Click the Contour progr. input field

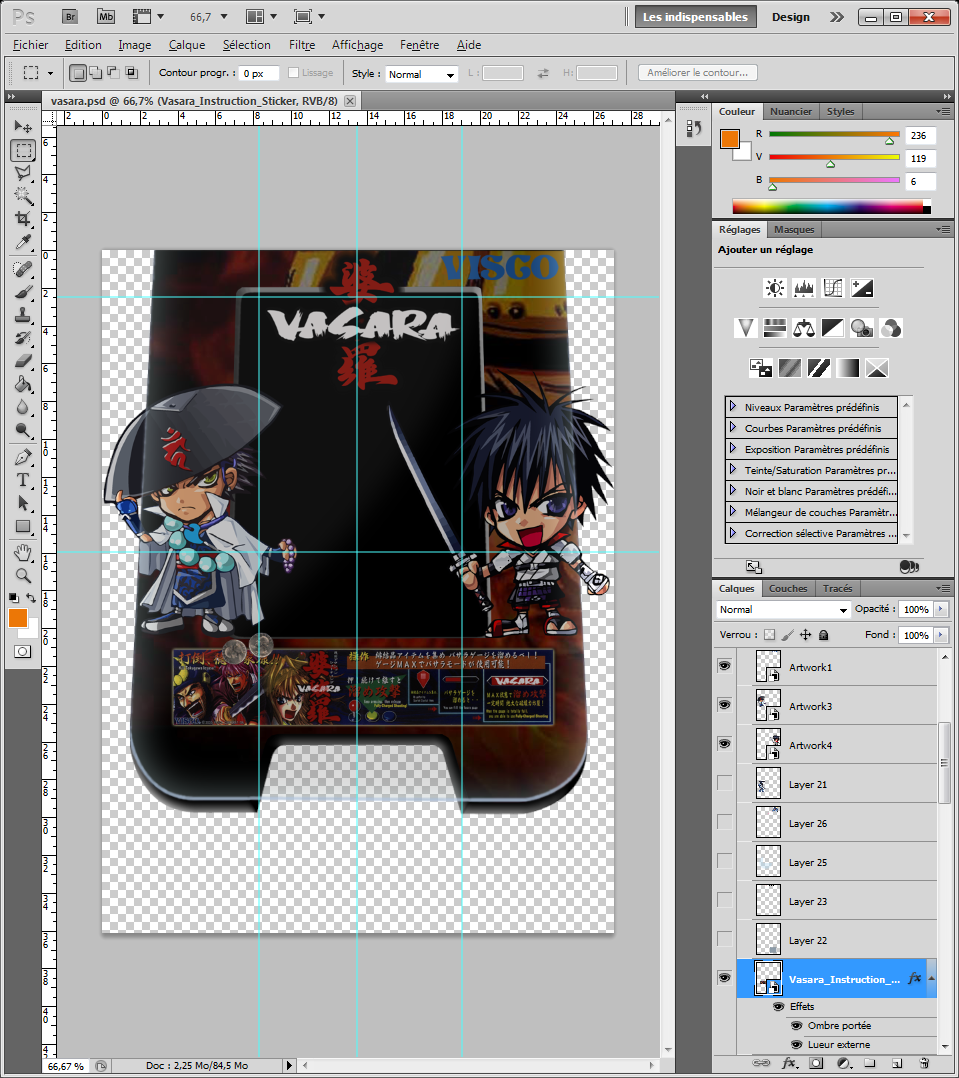pos(257,74)
